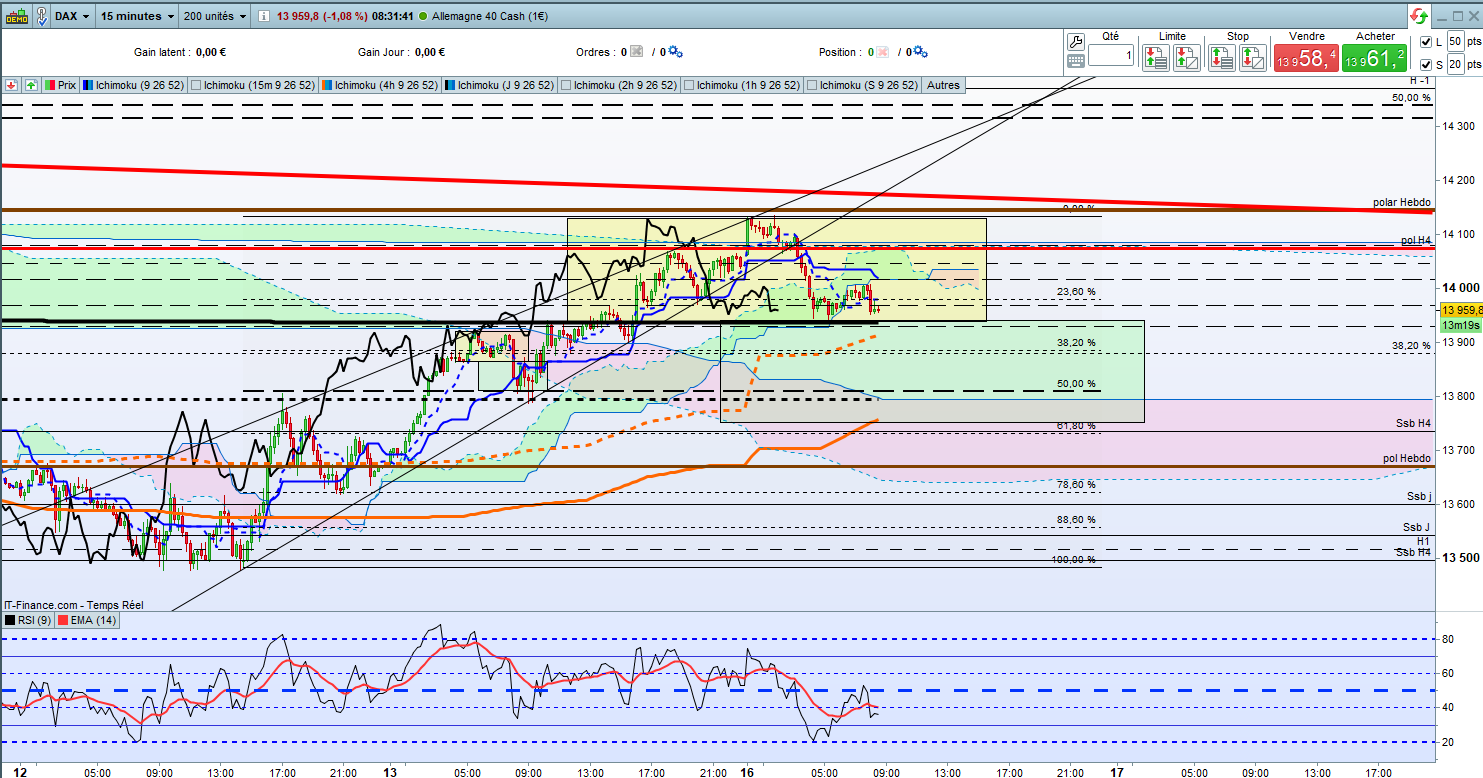Viewport: 1483px width, 778px height.
Task: Click the date marker 17 on the time axis
Action: click(x=1117, y=772)
